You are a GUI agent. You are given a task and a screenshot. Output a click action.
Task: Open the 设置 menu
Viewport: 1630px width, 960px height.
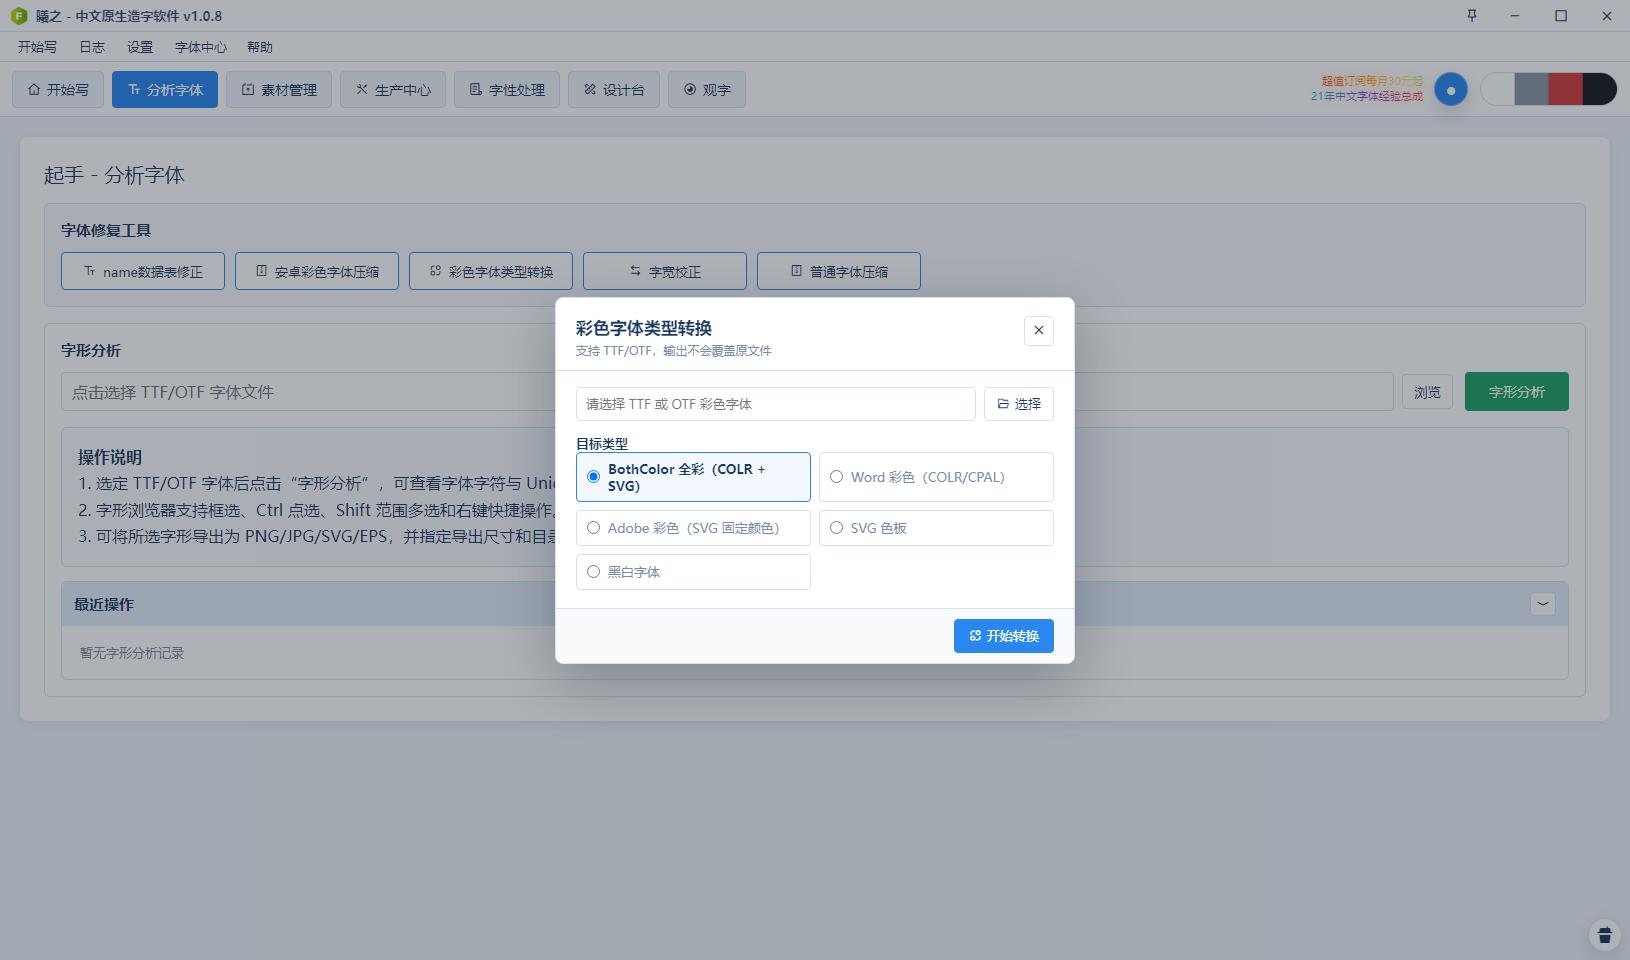click(x=140, y=47)
